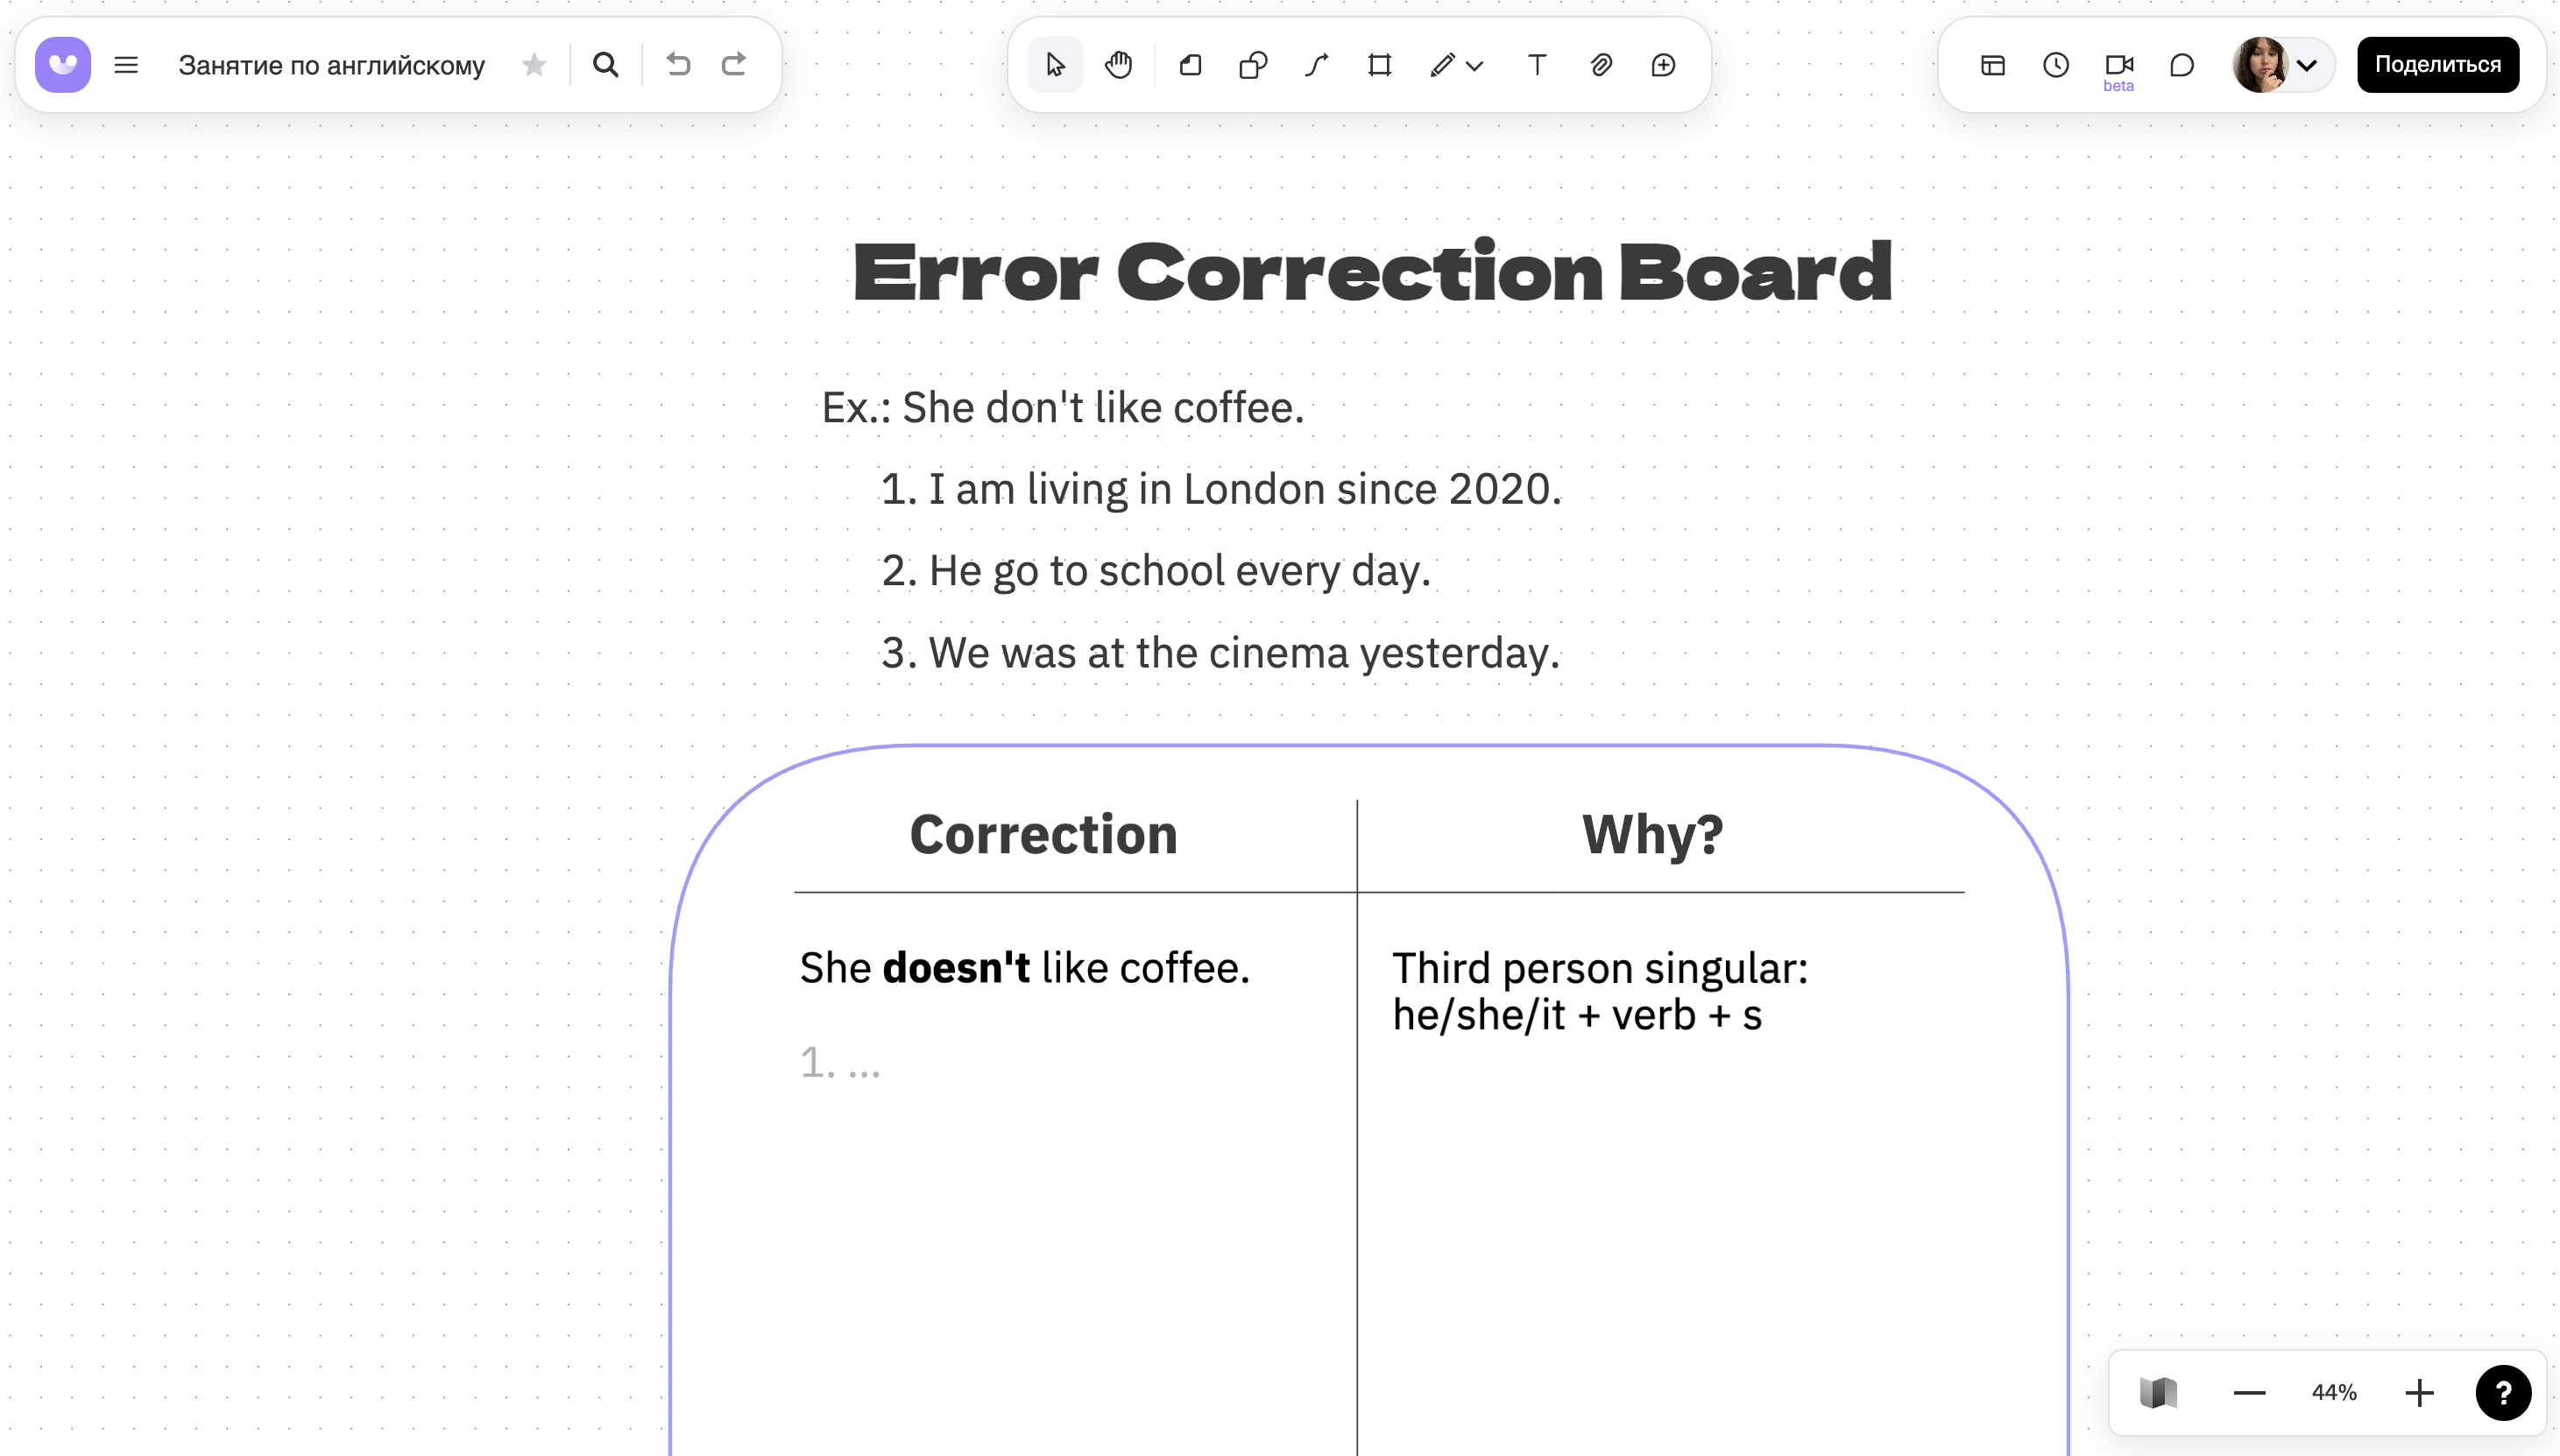
Task: Select the sticky note tool
Action: pos(1190,65)
